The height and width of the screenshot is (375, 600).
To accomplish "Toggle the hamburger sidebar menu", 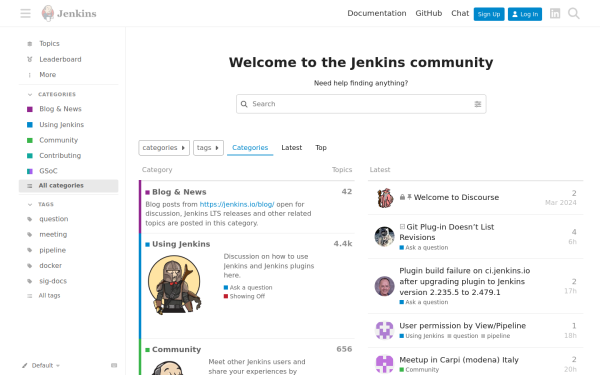I will tap(26, 13).
